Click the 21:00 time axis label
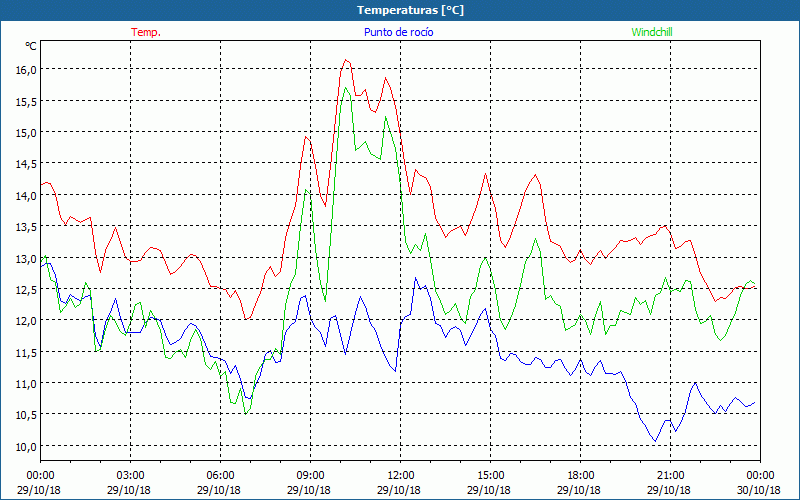Screen dimensions: 800x500 point(670,476)
